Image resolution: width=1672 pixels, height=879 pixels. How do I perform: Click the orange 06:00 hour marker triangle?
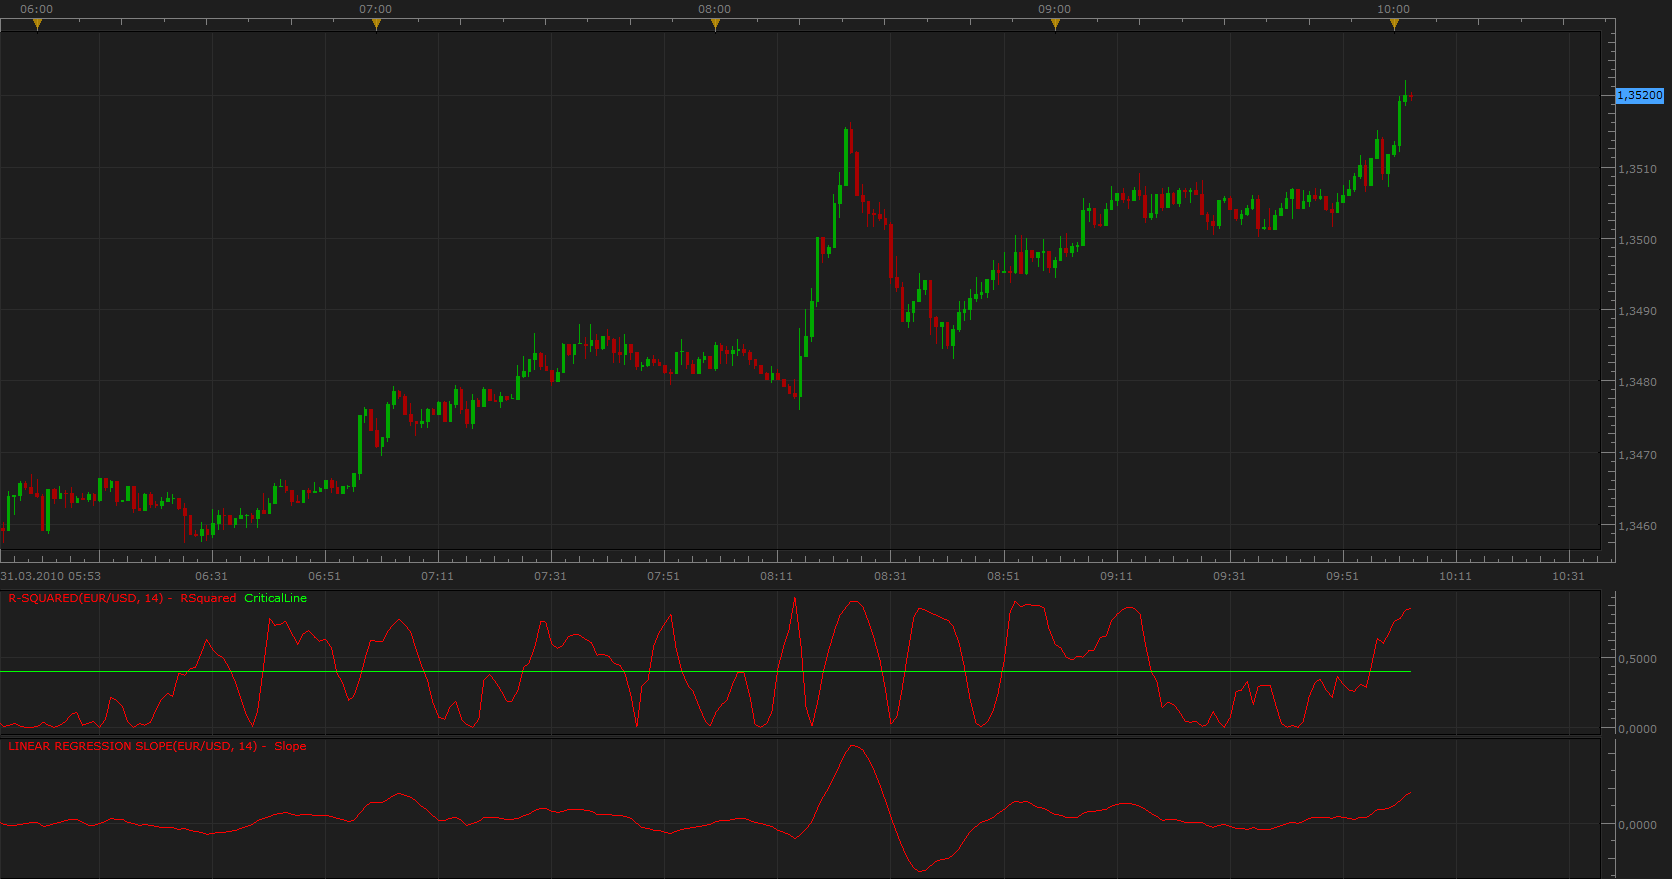37,25
